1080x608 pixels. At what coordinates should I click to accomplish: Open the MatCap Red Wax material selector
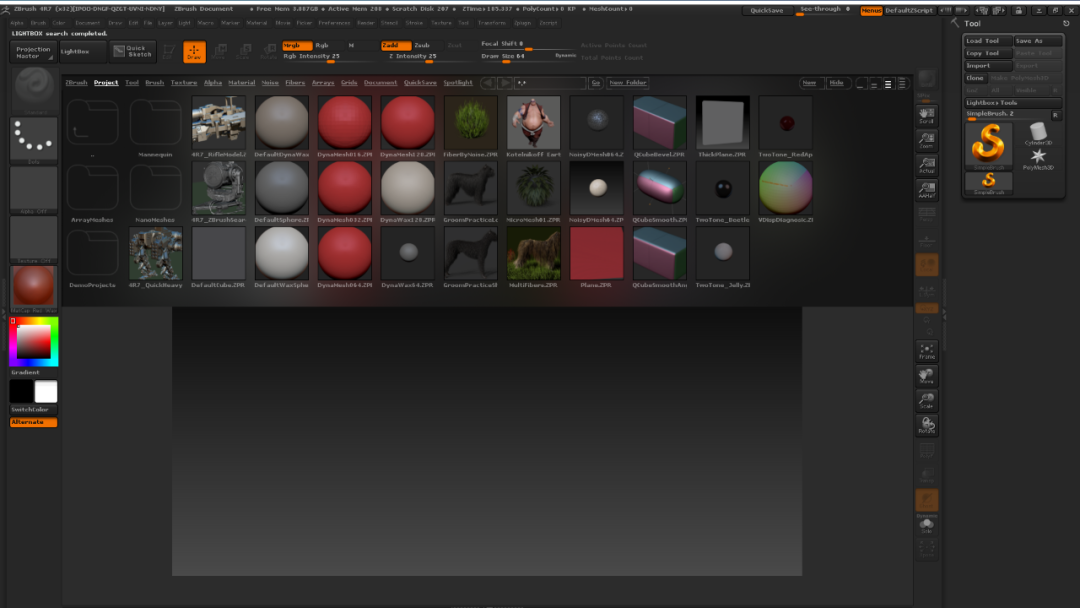pyautogui.click(x=34, y=289)
